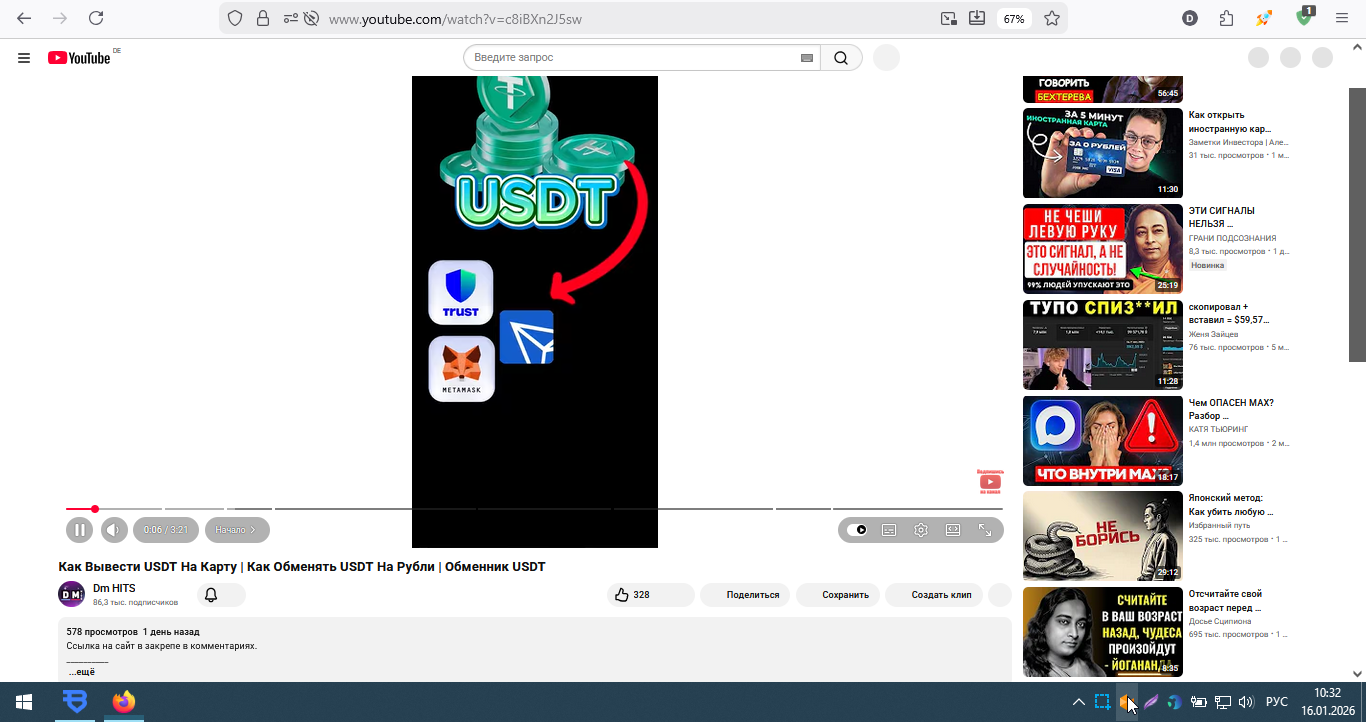Enter fullscreen mode
Viewport: 1366px width, 722px height.
click(985, 530)
